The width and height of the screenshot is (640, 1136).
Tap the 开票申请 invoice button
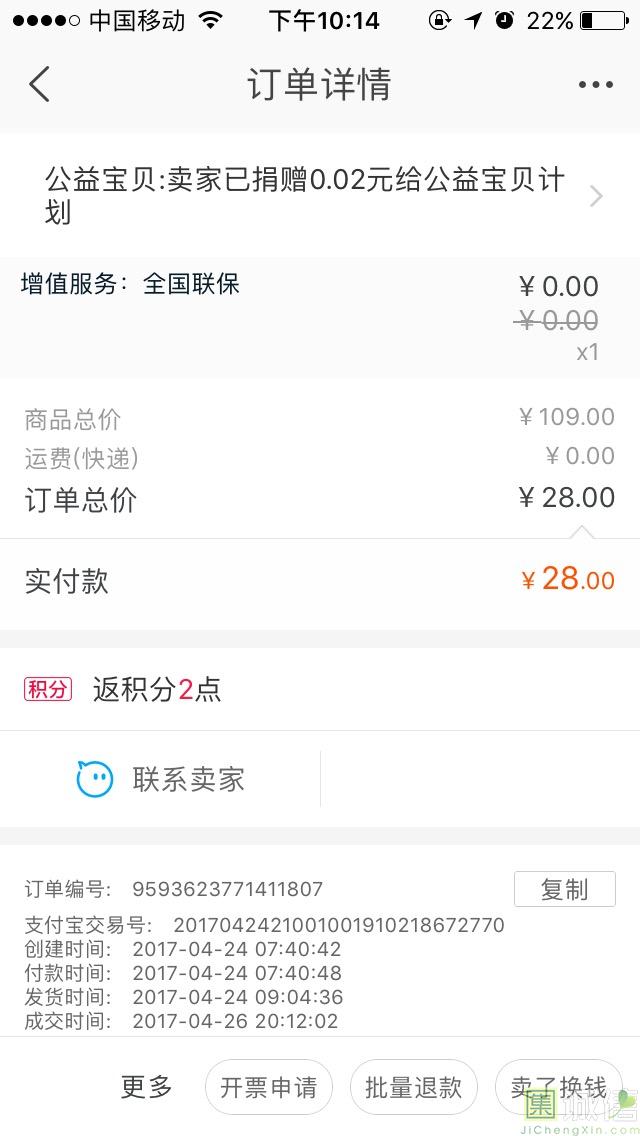click(268, 1087)
